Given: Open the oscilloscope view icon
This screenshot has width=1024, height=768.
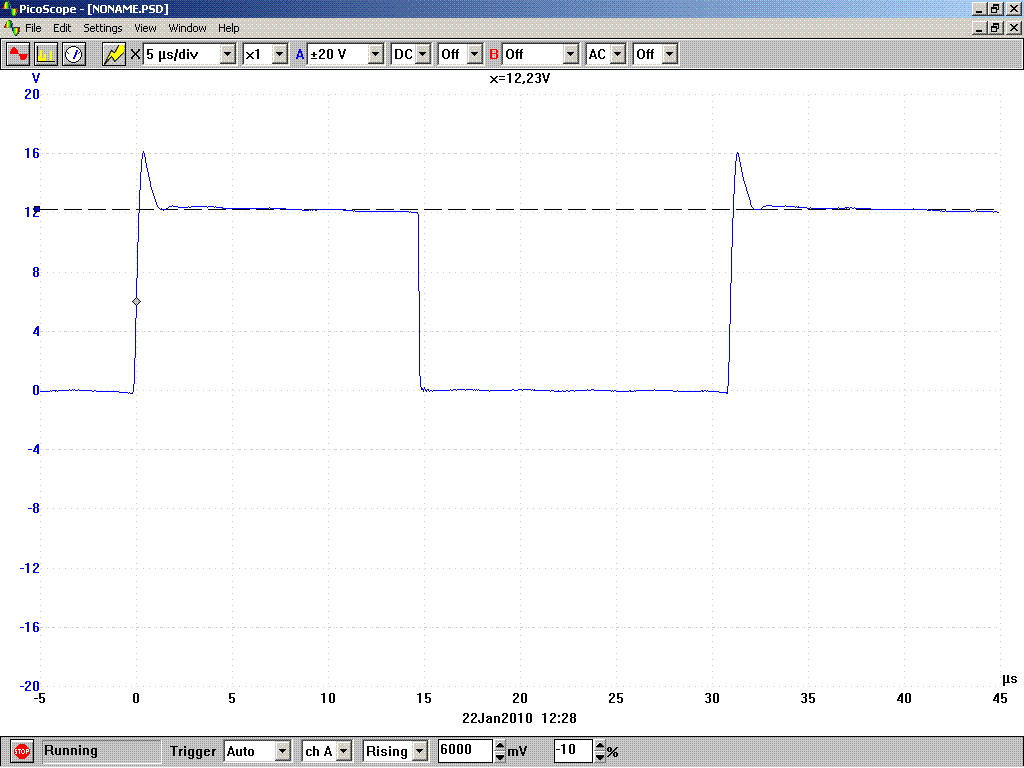Looking at the screenshot, I should click(18, 54).
